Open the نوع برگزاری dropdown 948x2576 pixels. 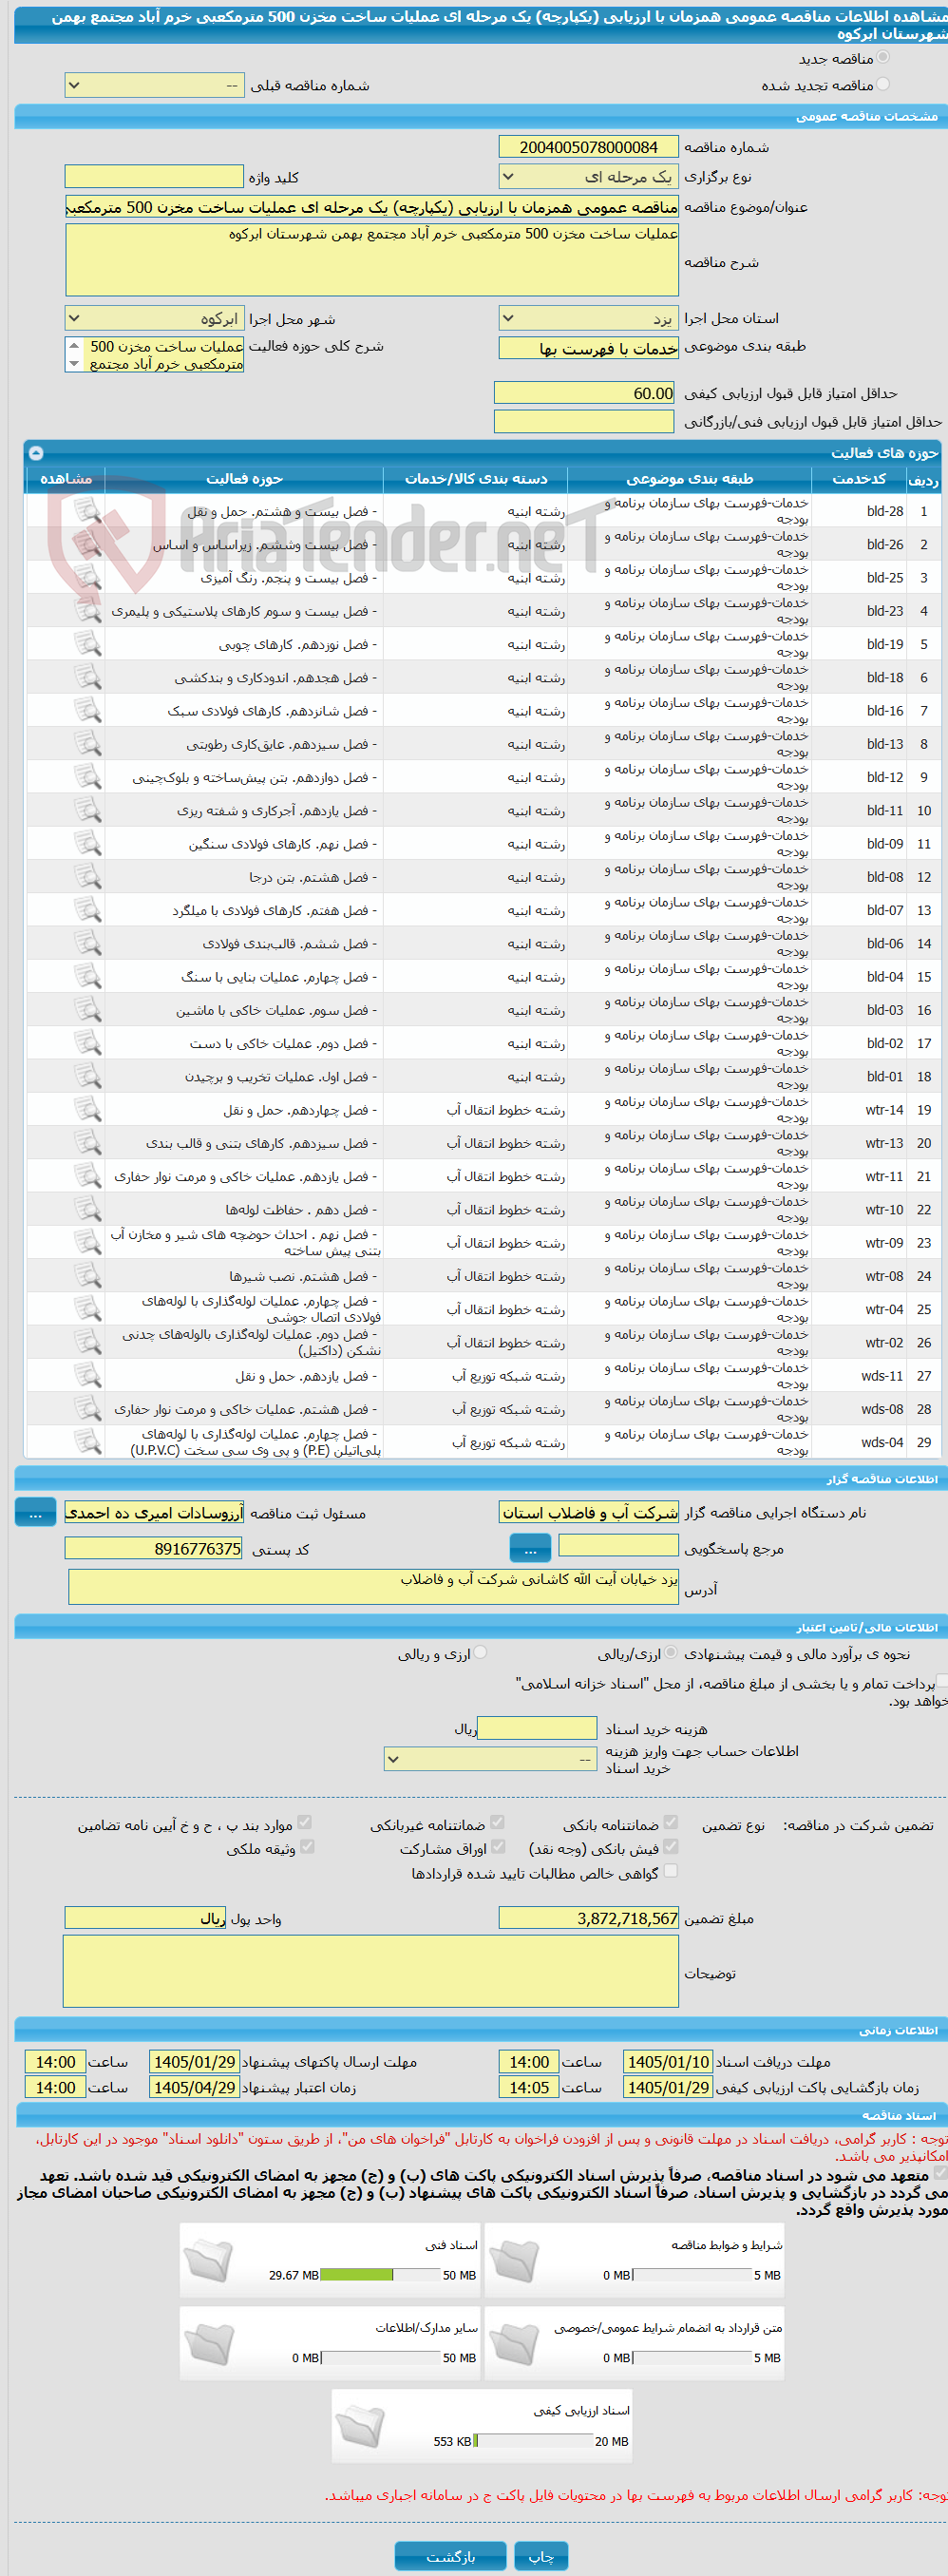tap(588, 176)
